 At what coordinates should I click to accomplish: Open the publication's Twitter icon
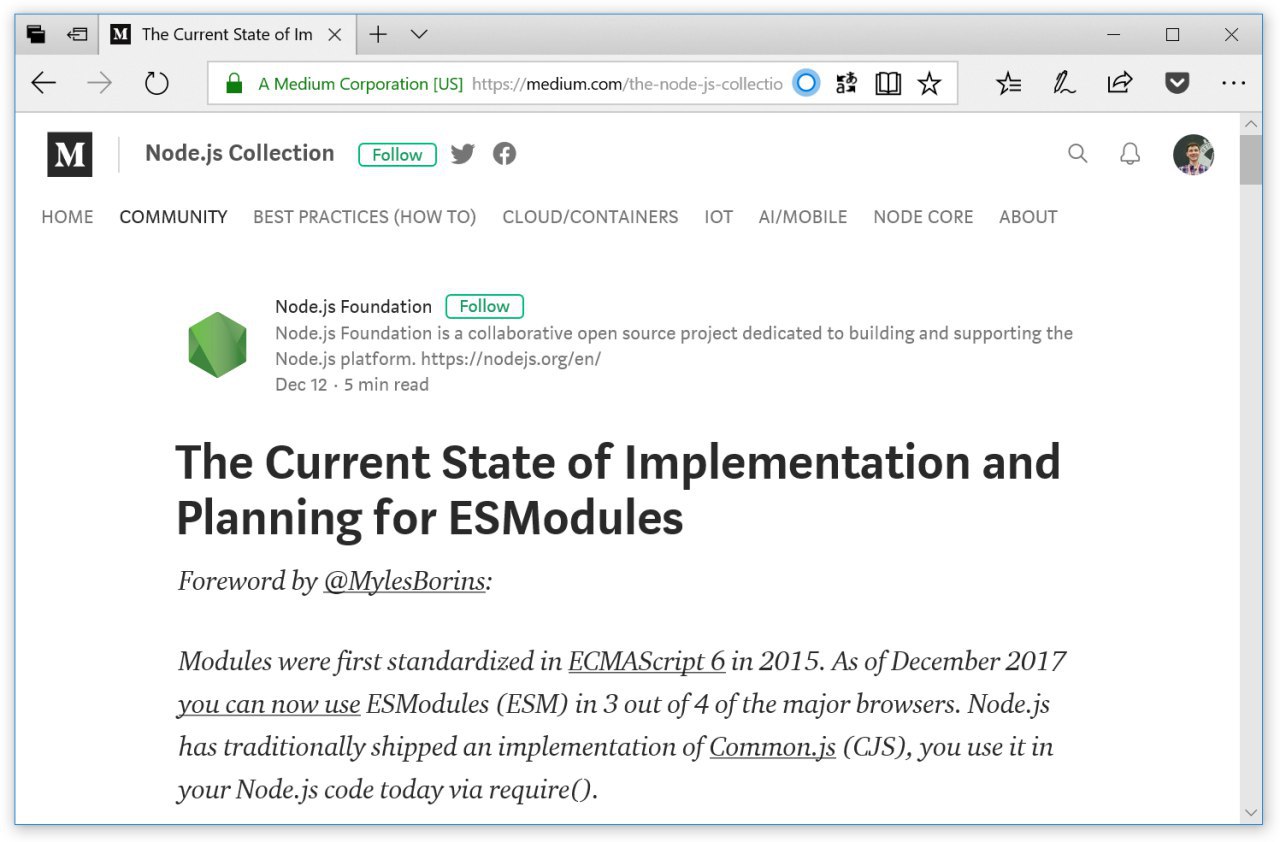point(463,154)
